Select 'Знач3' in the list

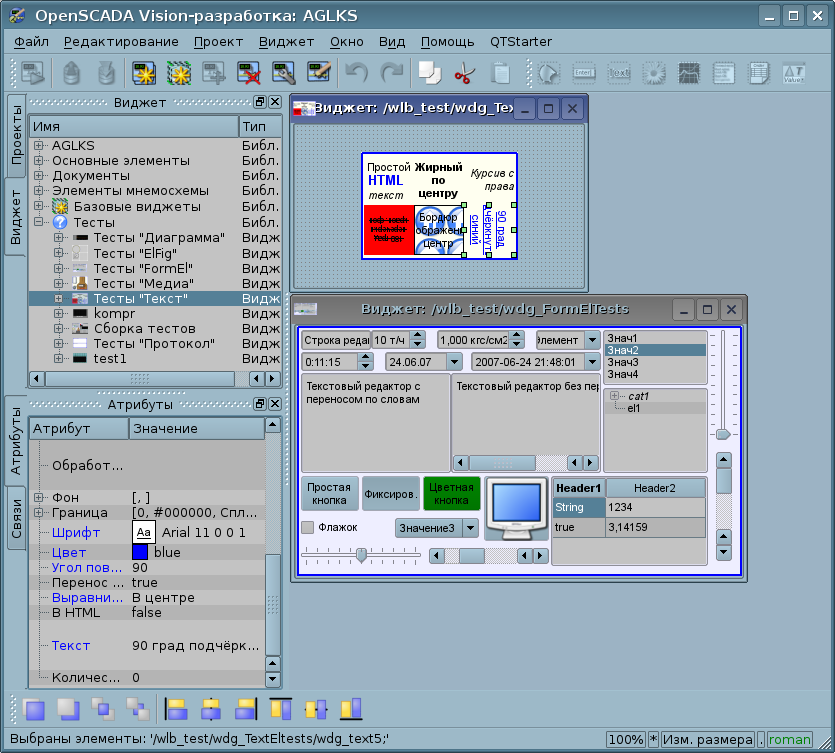(x=623, y=362)
